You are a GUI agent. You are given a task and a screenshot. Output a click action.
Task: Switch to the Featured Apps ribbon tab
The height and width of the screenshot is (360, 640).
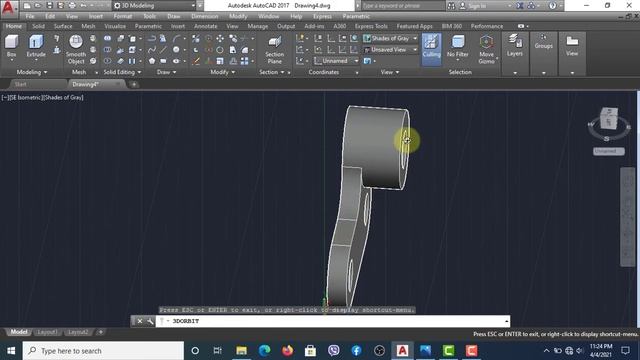pos(414,26)
